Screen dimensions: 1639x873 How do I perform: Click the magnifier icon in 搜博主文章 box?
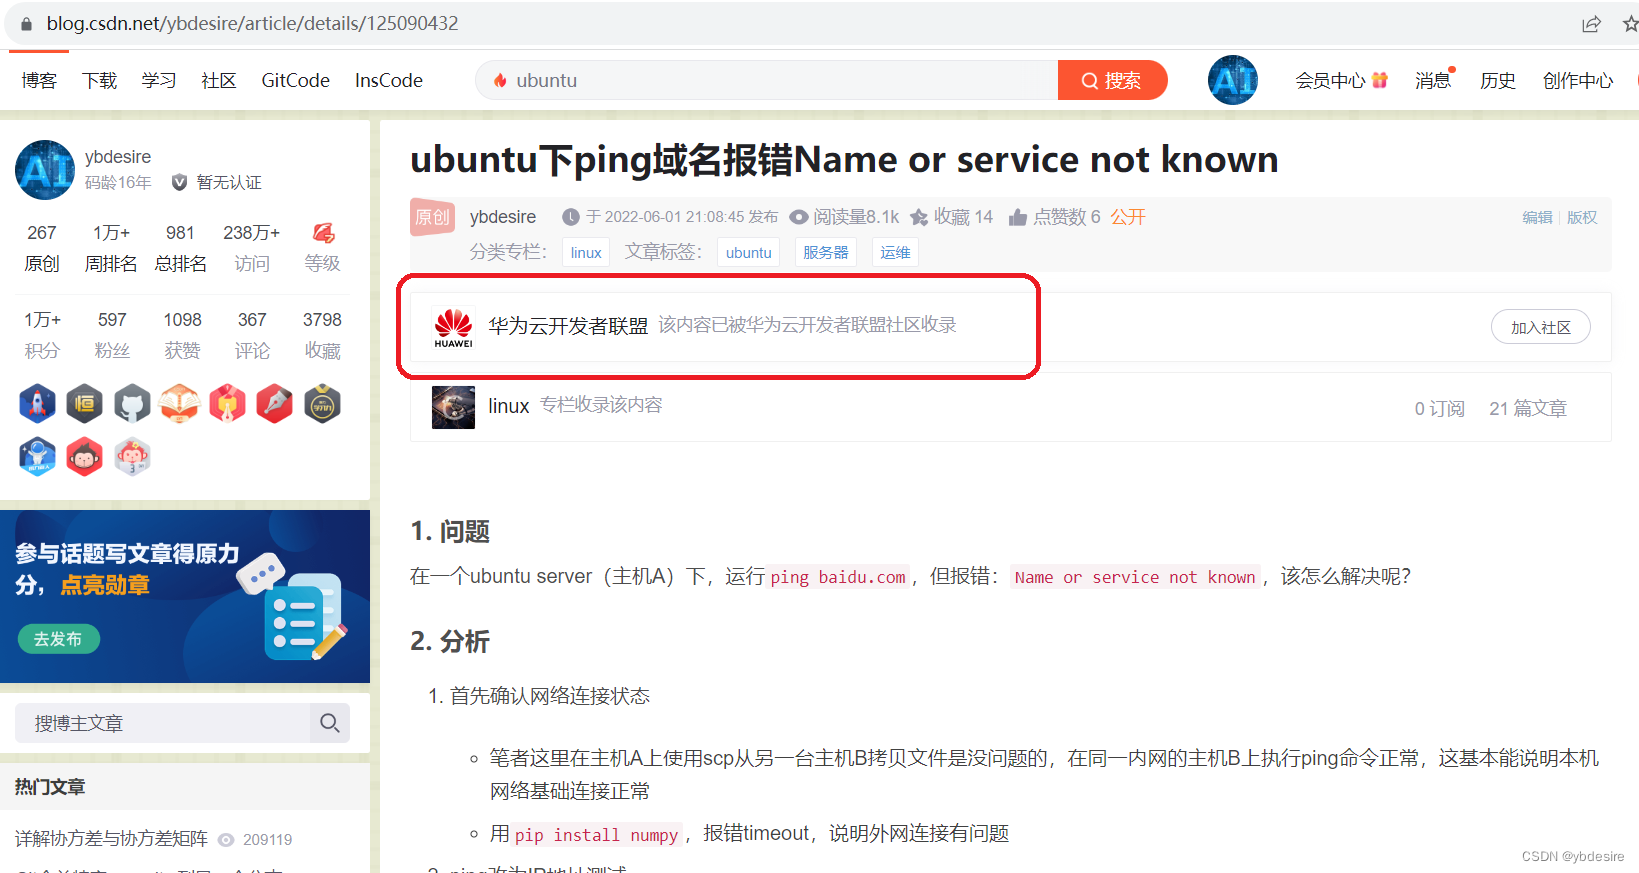330,723
